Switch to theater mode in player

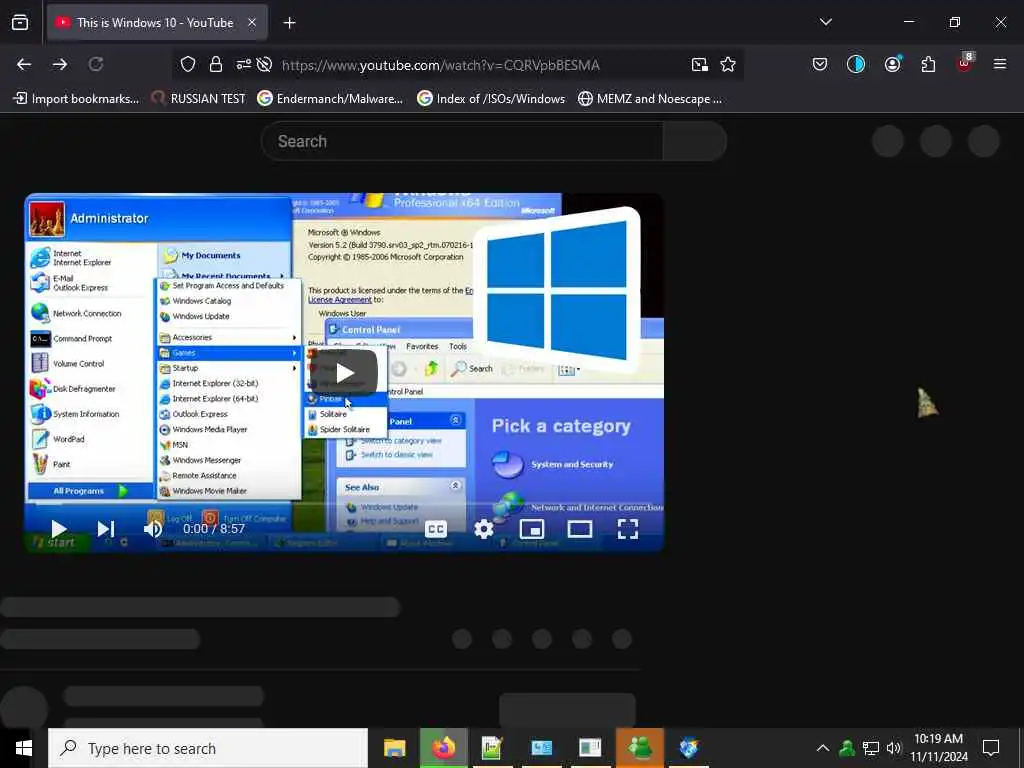click(580, 529)
